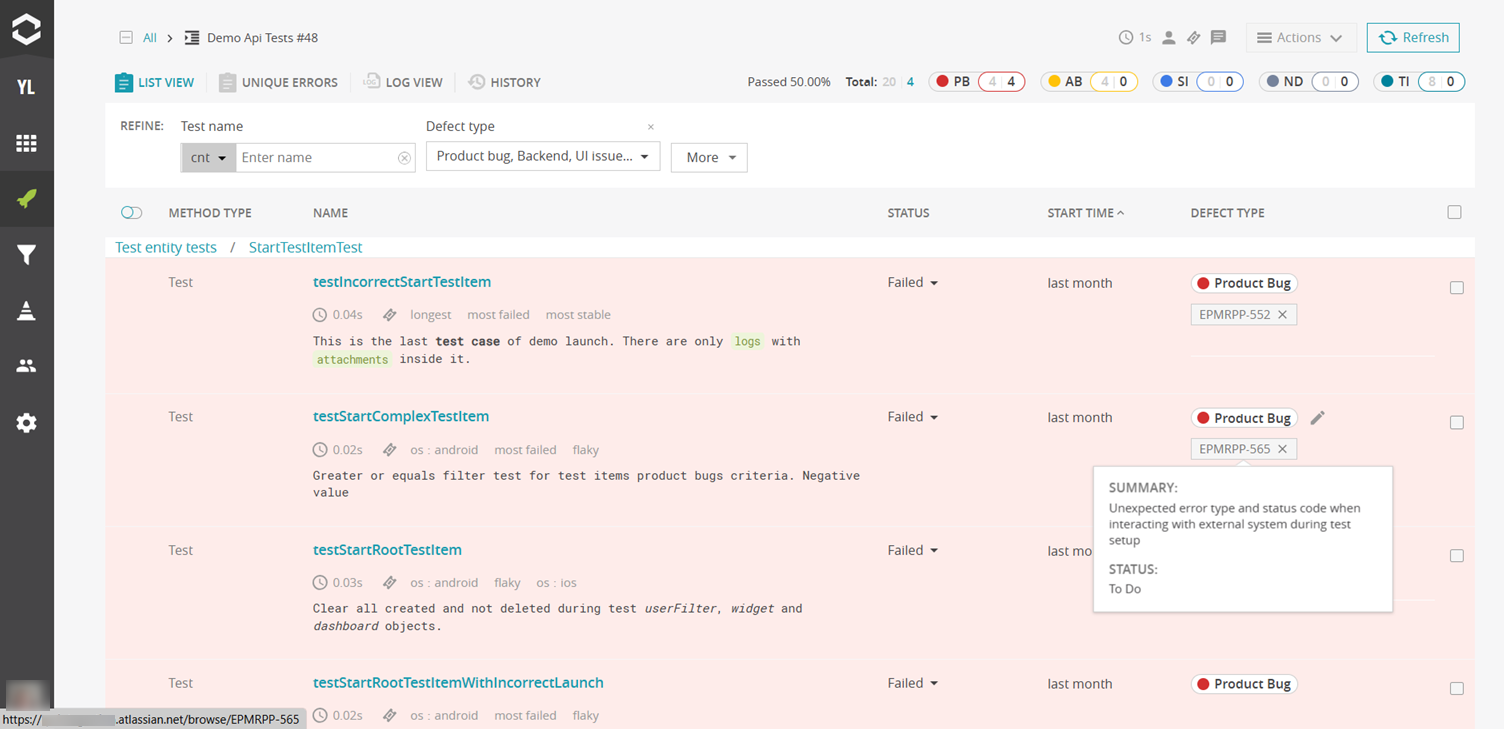Click the 'most stable' attribute tag
1504x729 pixels.
[578, 315]
